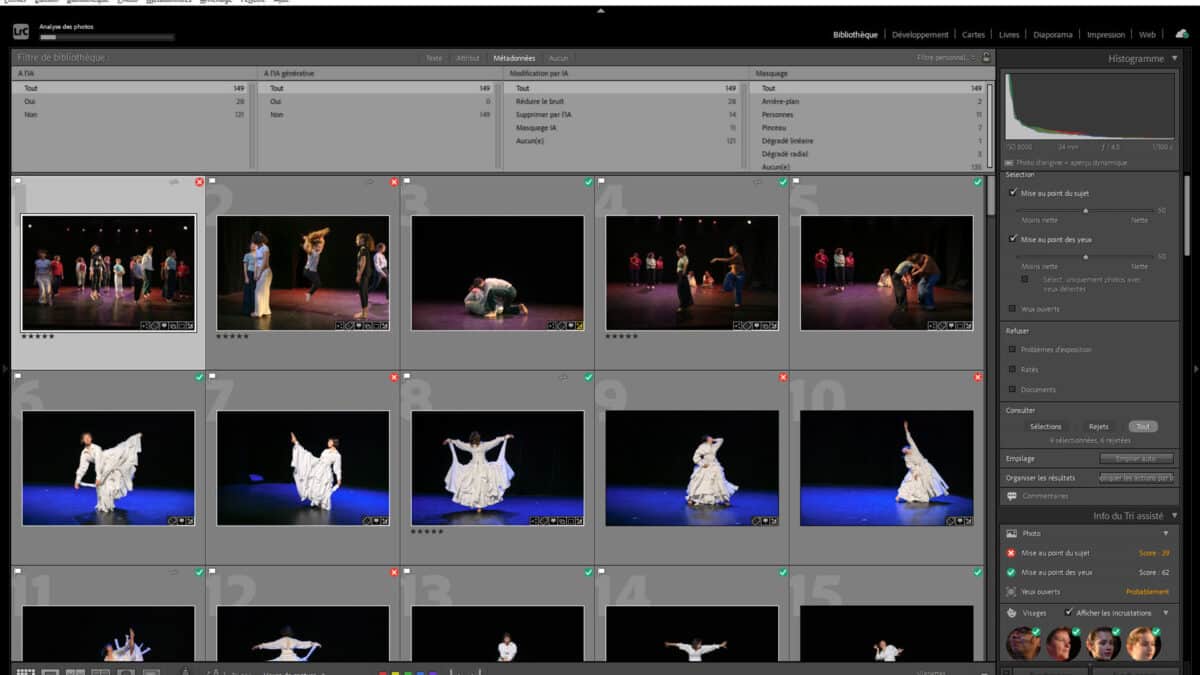Collapse the Histogramme panel
The height and width of the screenshot is (675, 1200).
pyautogui.click(x=1174, y=59)
